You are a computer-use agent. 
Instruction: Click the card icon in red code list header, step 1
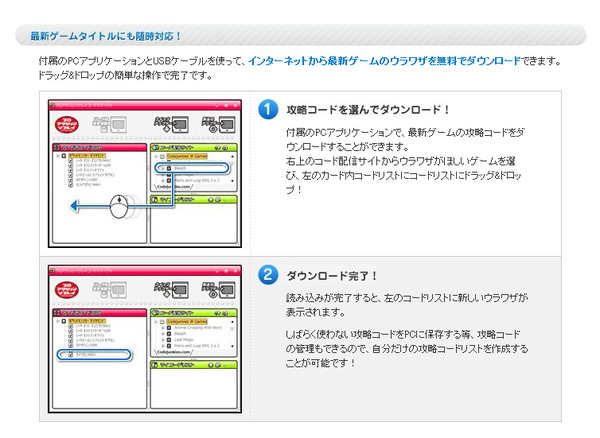57,147
